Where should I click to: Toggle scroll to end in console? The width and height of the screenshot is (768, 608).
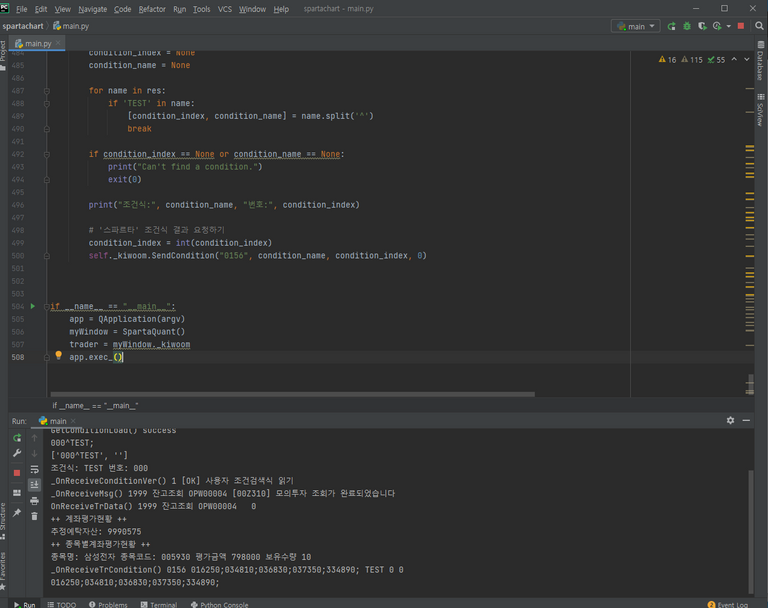click(34, 485)
